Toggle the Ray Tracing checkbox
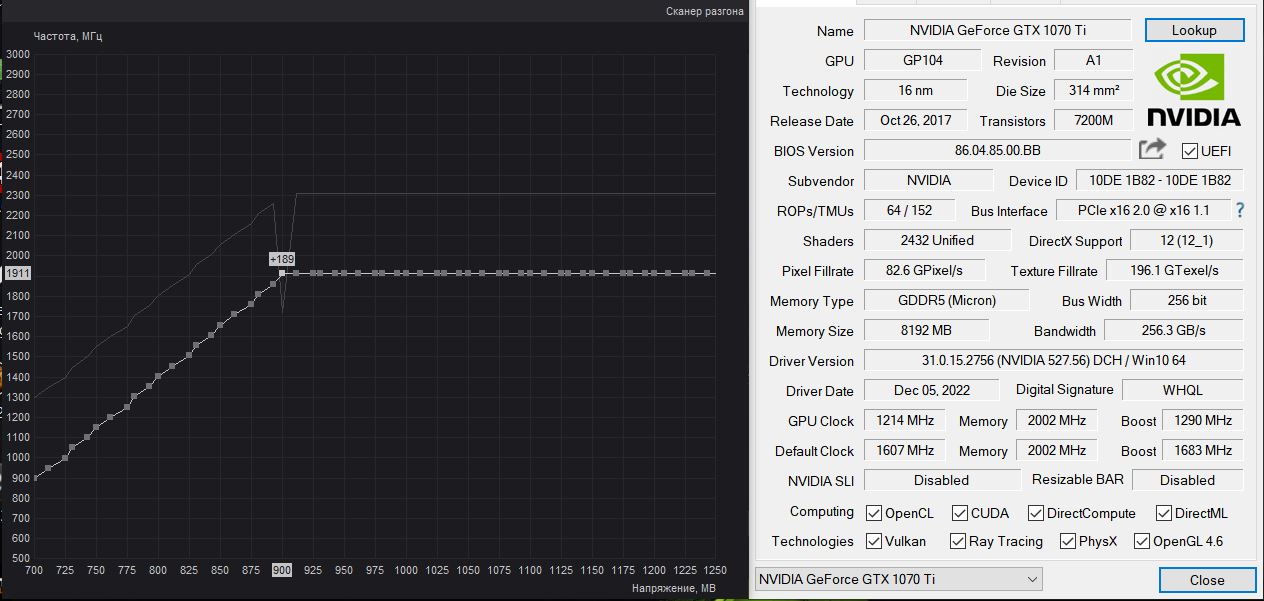 coord(958,541)
